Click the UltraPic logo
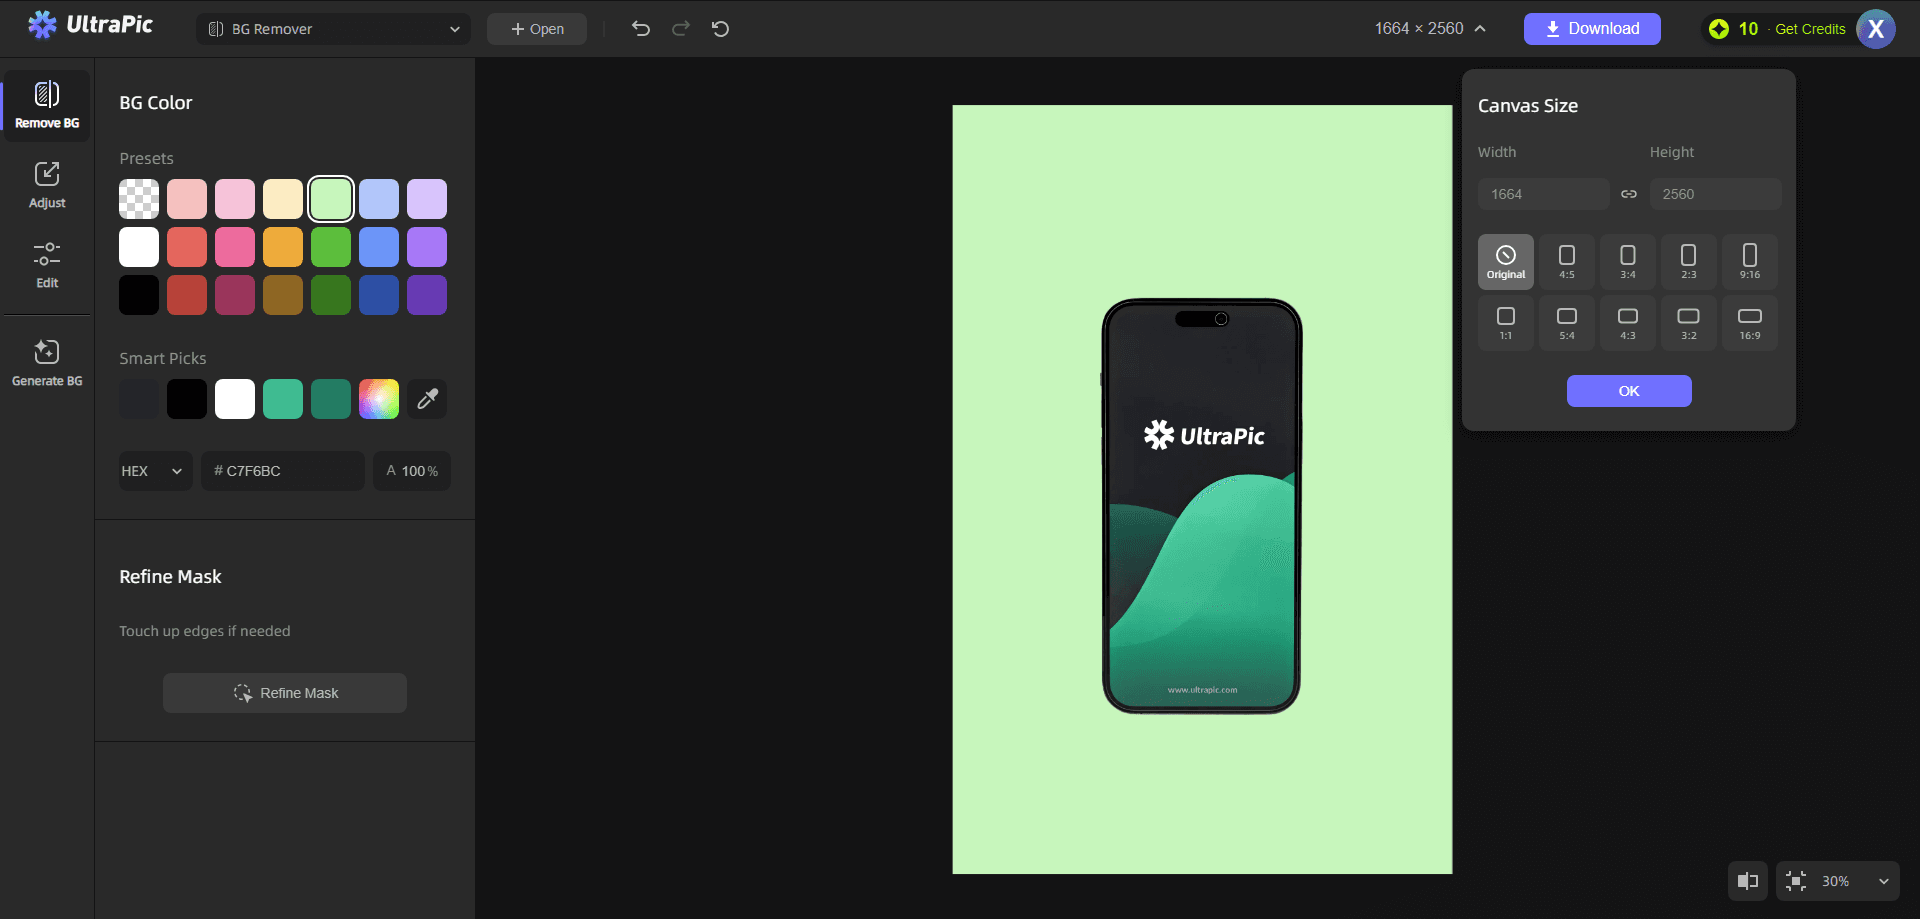Image resolution: width=1920 pixels, height=919 pixels. pyautogui.click(x=90, y=25)
